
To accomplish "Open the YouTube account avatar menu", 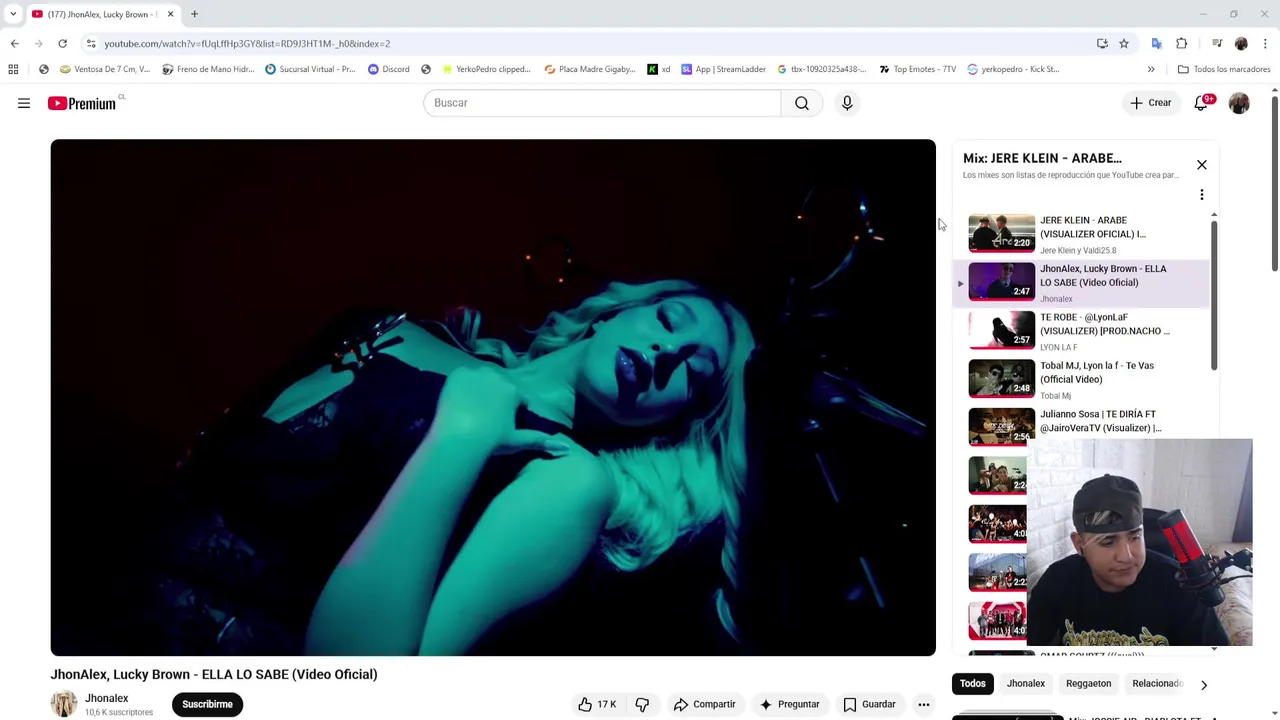I will point(1239,103).
